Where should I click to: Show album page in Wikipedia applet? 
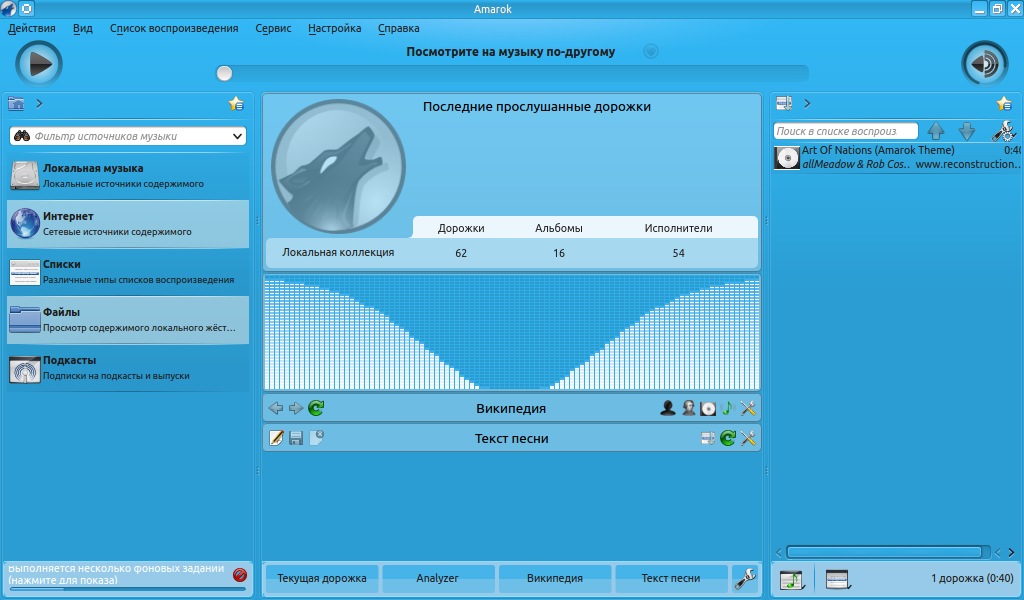pos(708,408)
